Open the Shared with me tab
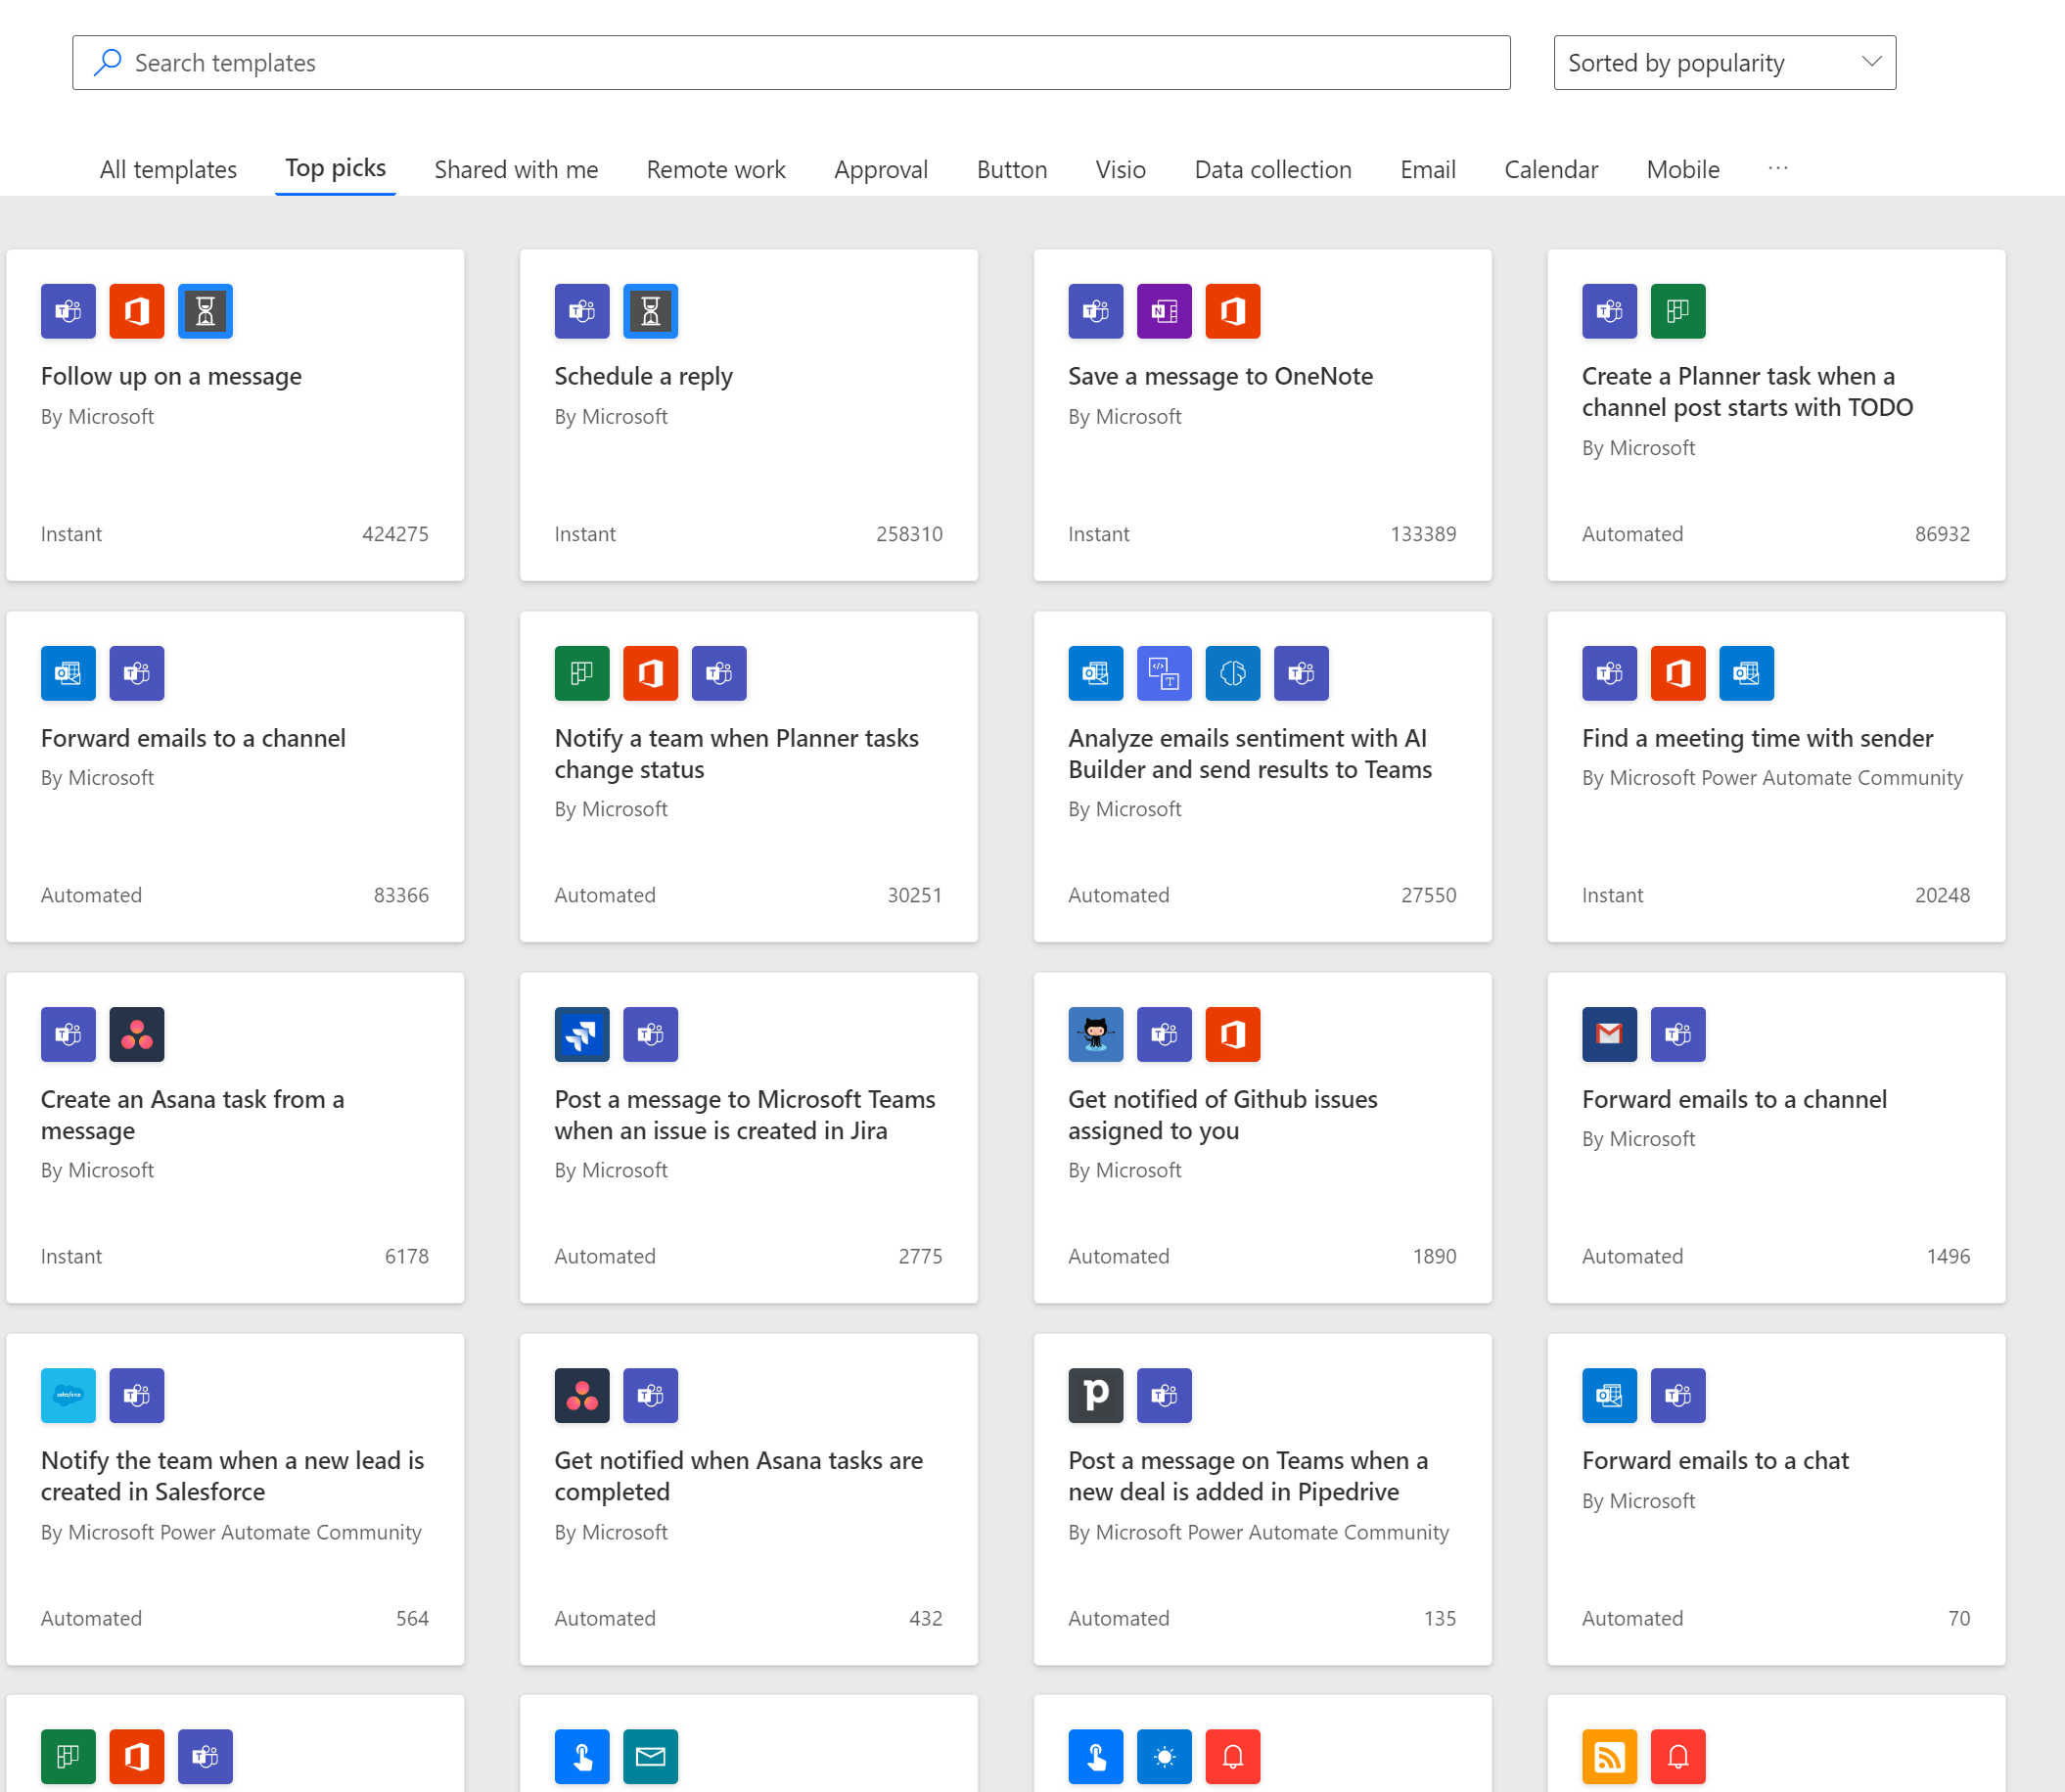2065x1792 pixels. click(x=516, y=169)
